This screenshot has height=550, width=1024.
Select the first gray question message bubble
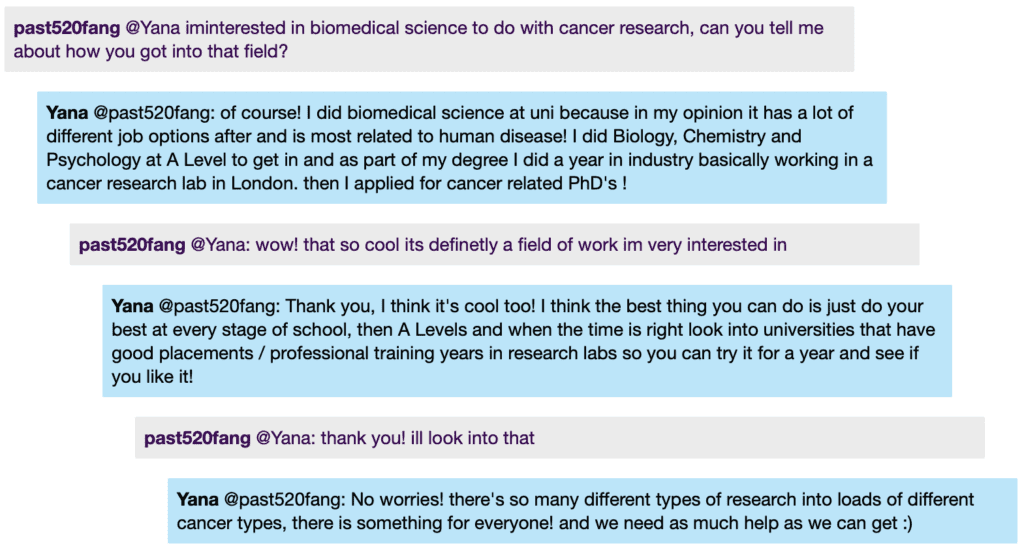[x=429, y=39]
